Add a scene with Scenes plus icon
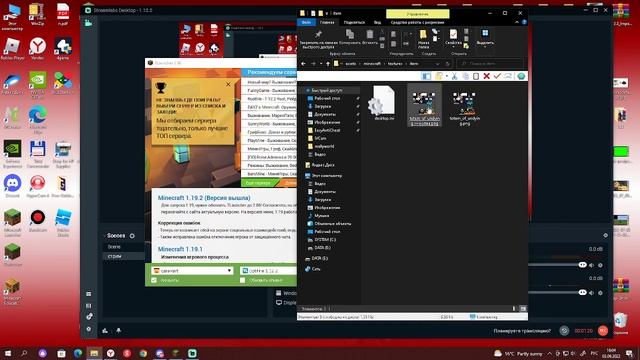 point(132,236)
